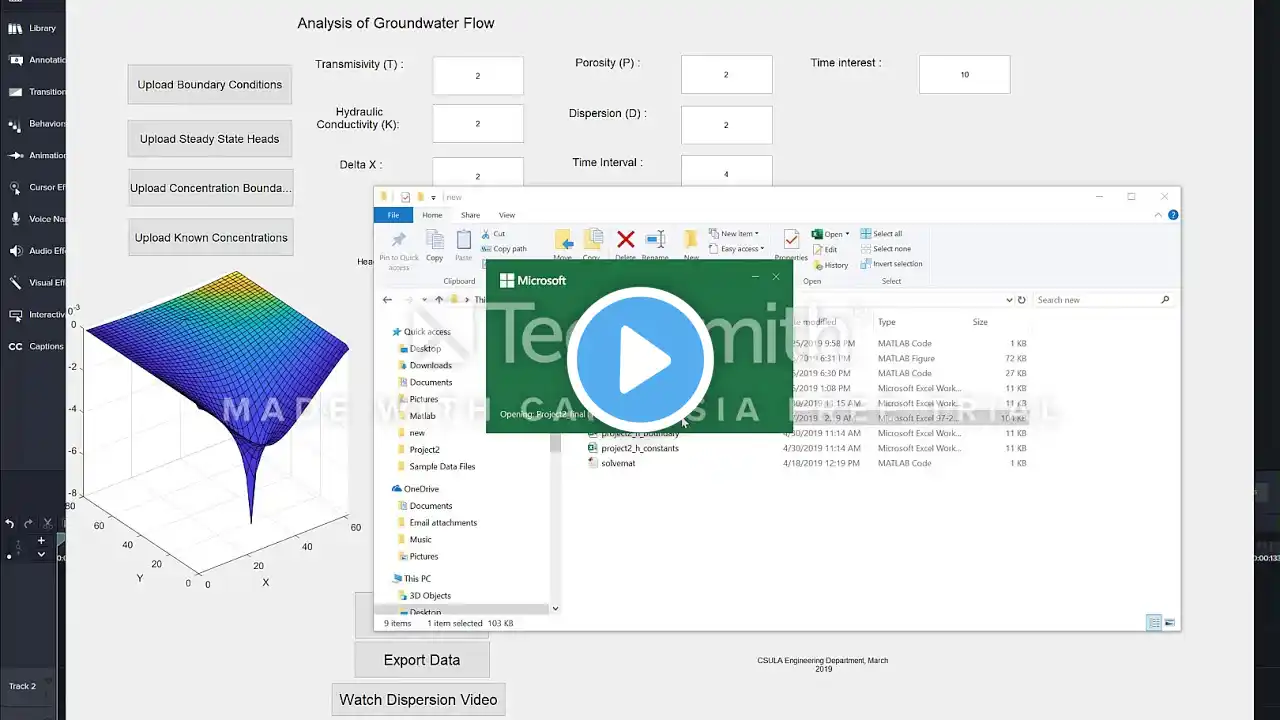The image size is (1280, 720).
Task: Click the Porosity (P) input field
Action: (x=726, y=75)
